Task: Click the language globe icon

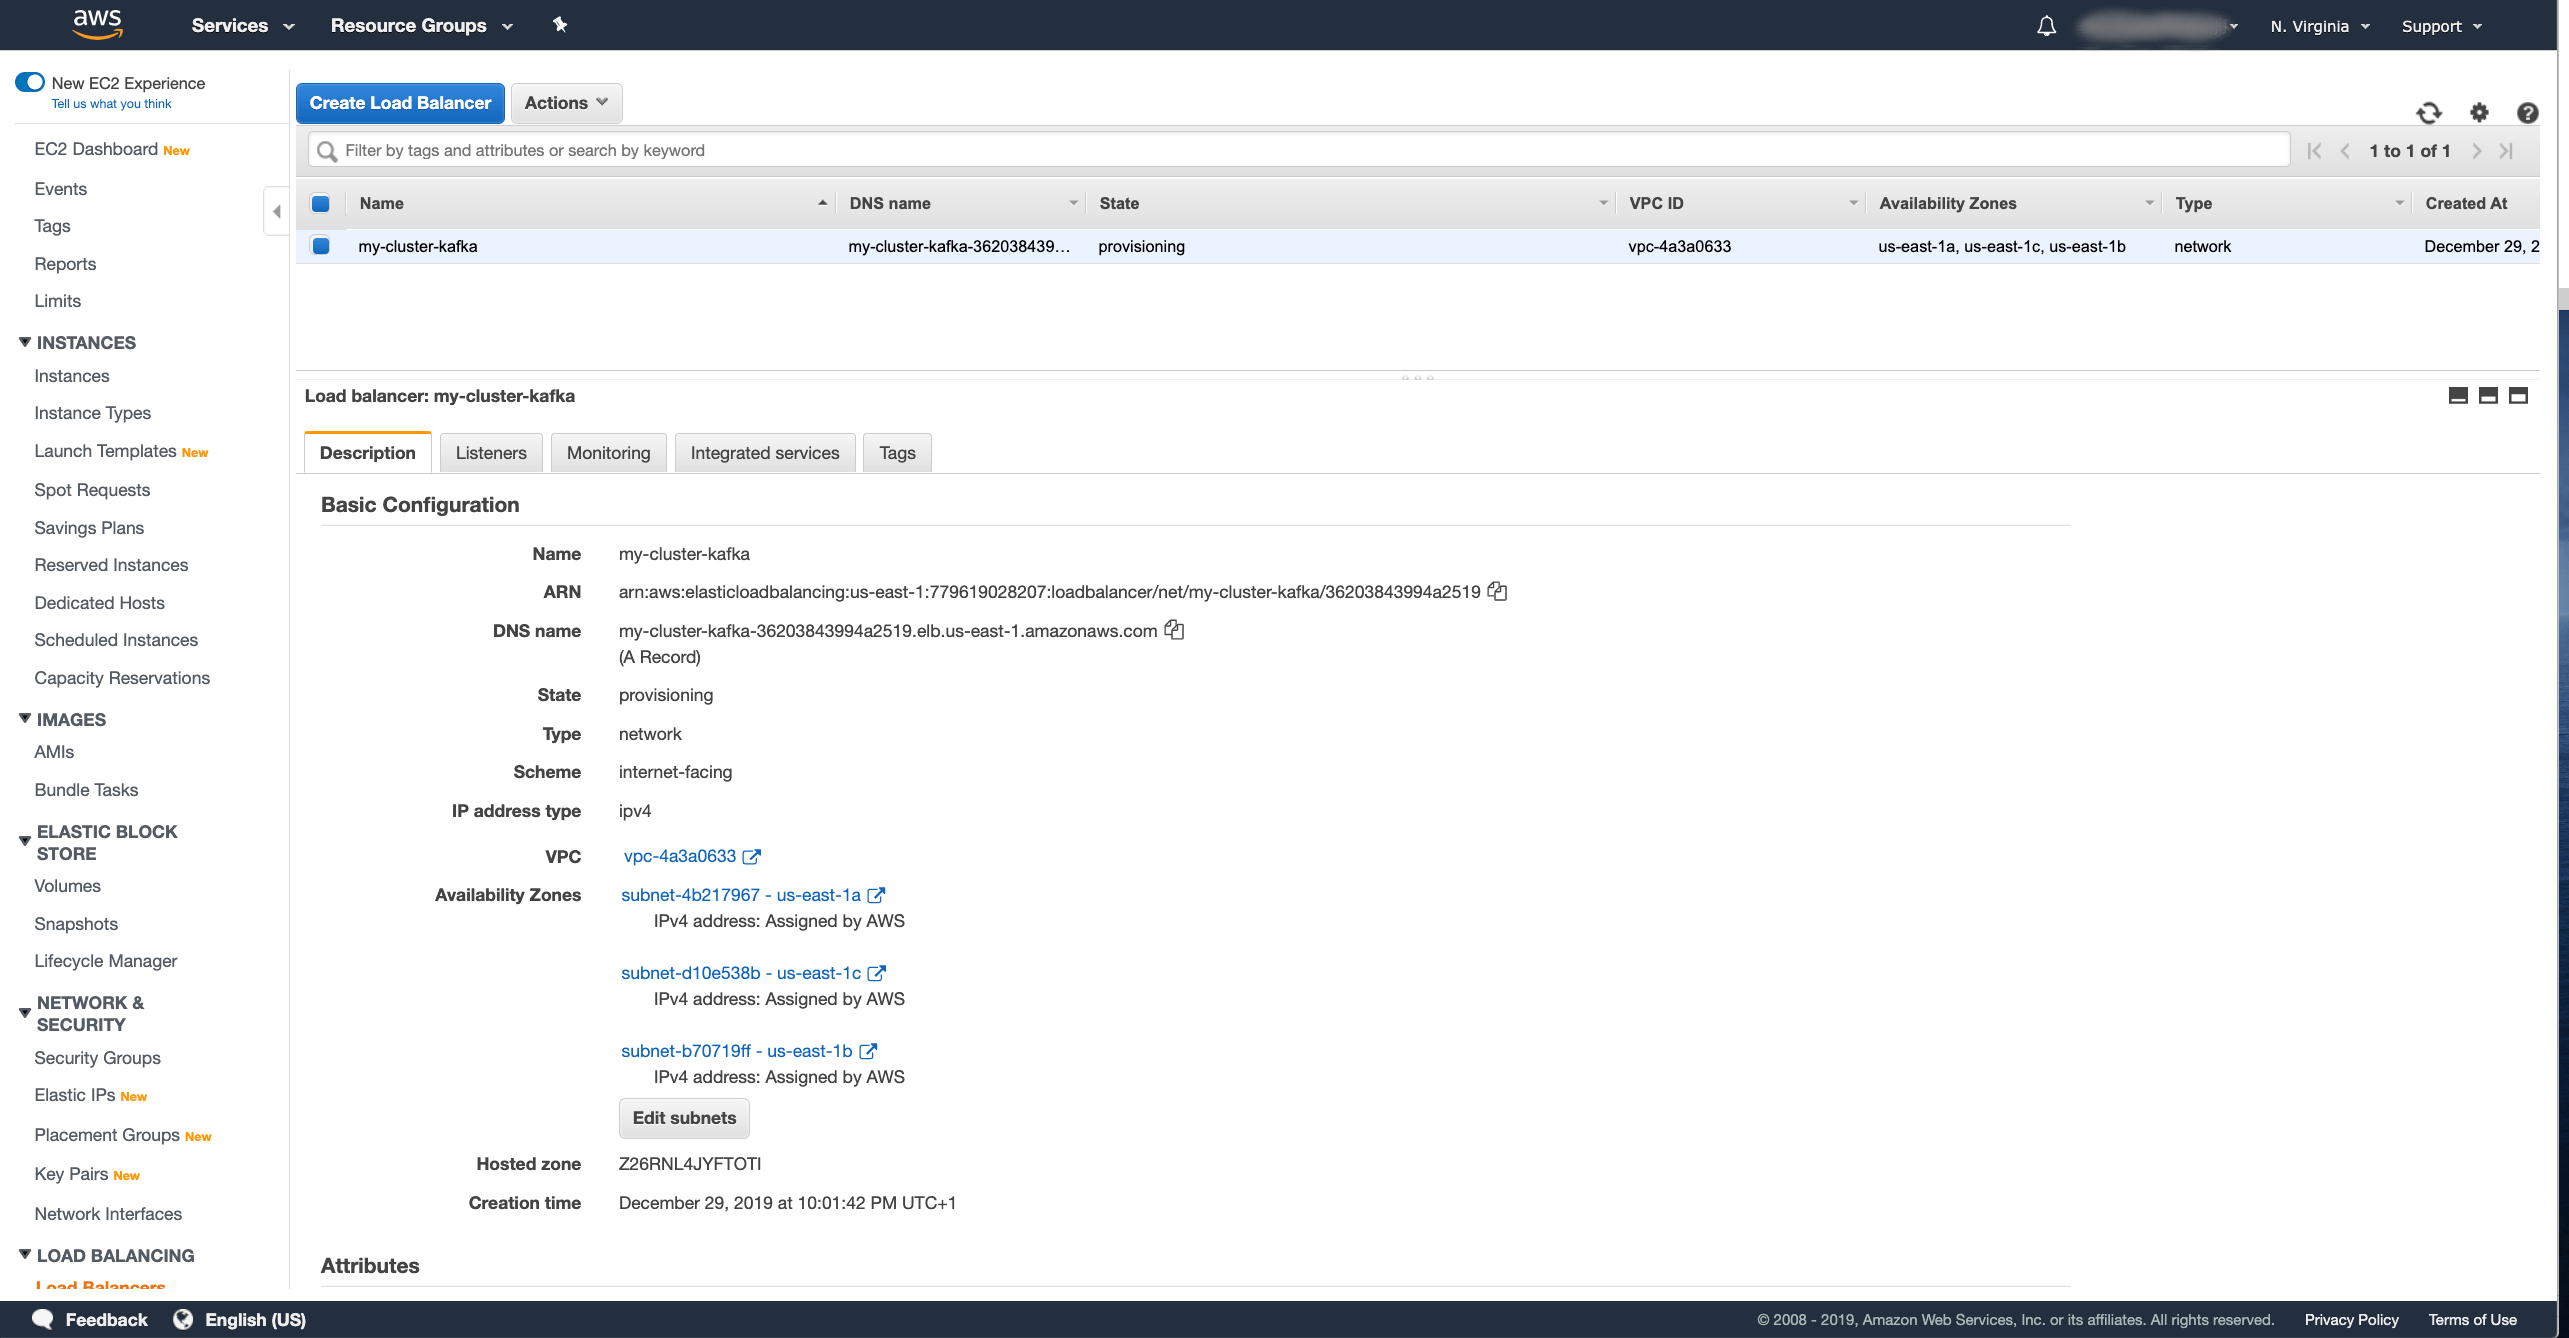Action: coord(183,1319)
